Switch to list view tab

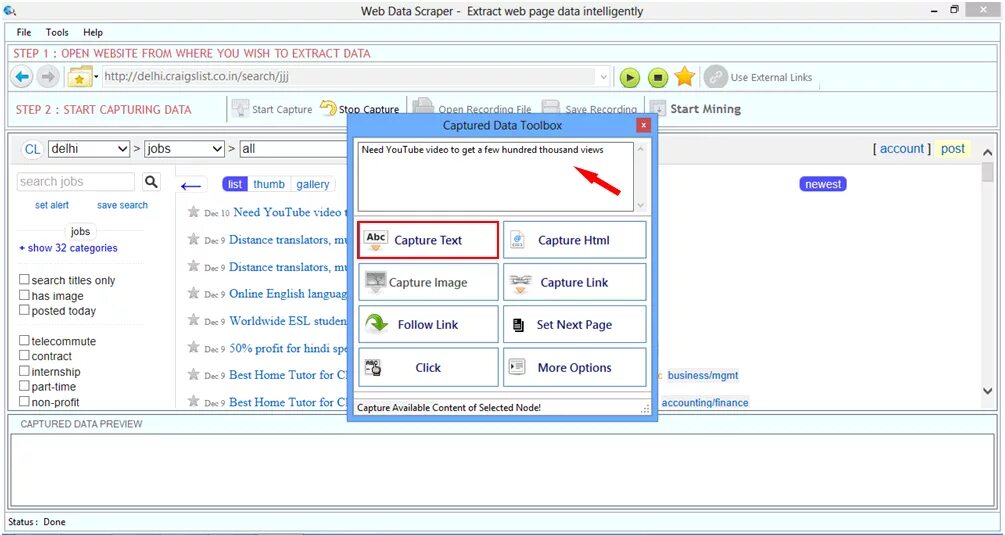coord(235,185)
